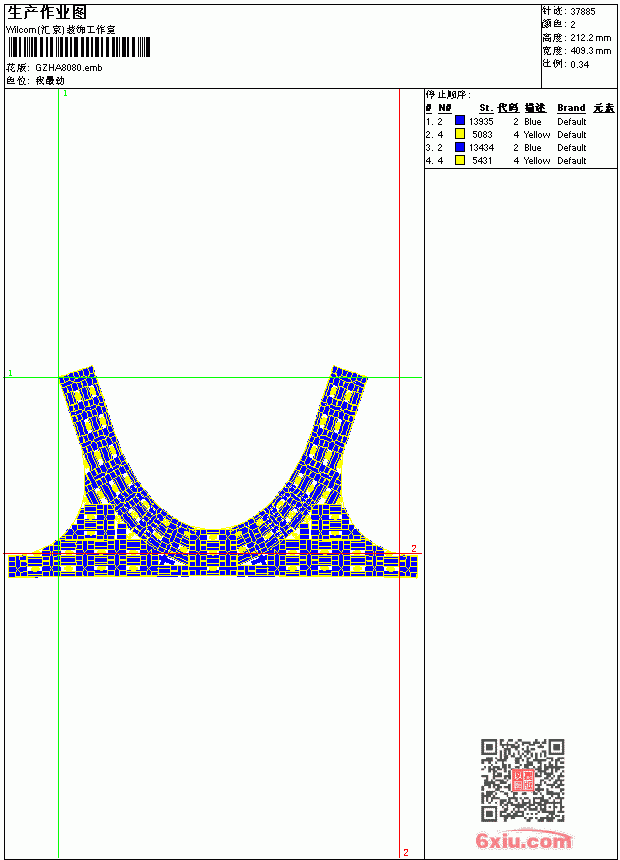Click the blue swatch in stop 3
This screenshot has height=860, width=620.
[460, 147]
